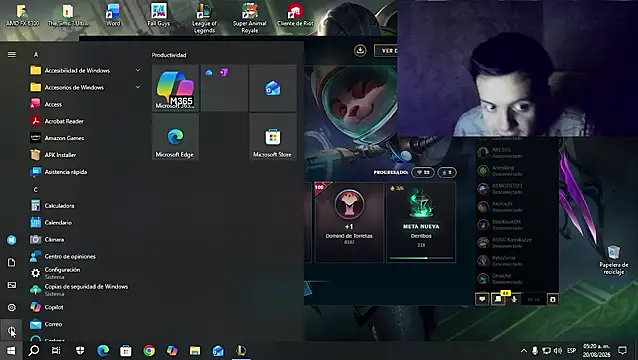638x360 pixels.
Task: Open the Microsoft Store Start tile
Action: pos(273,137)
